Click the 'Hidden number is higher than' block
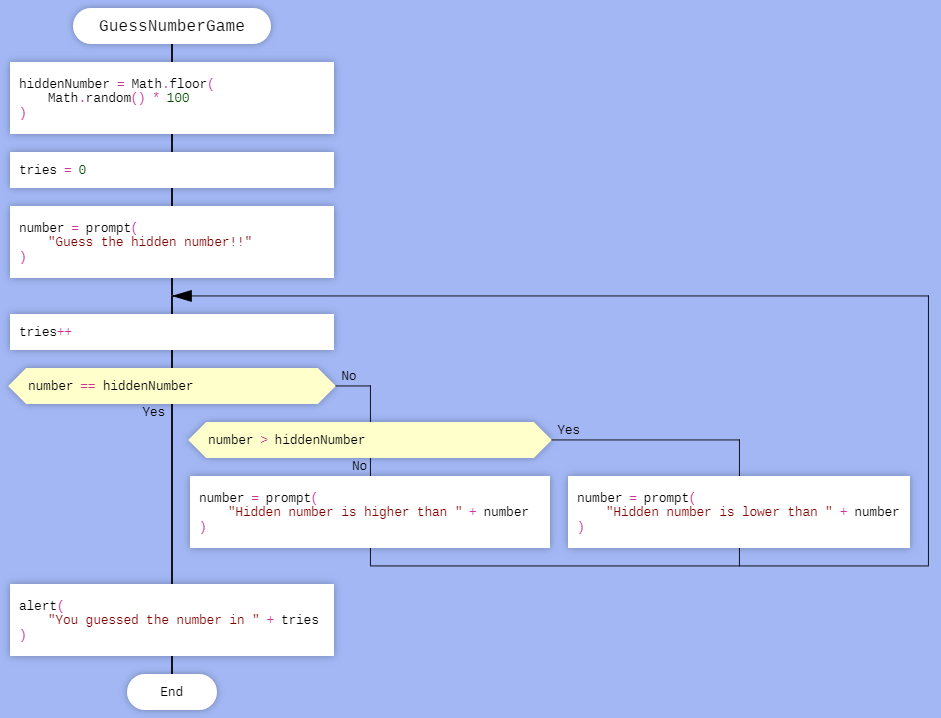The image size is (941, 718). tap(370, 512)
